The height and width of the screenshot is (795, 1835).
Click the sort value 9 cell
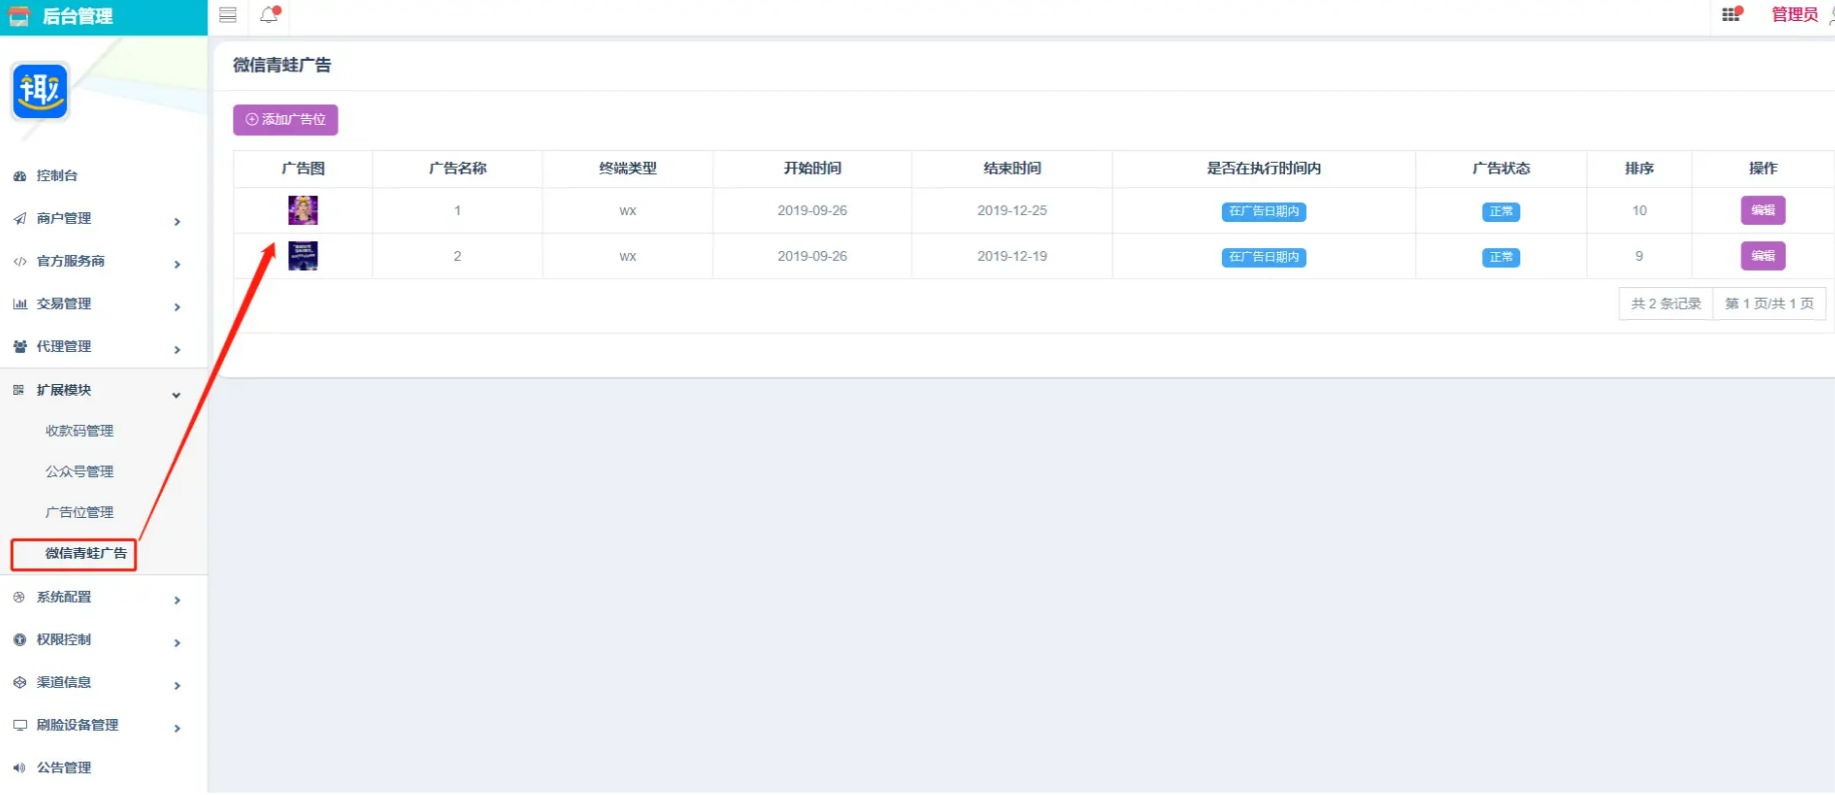pyautogui.click(x=1639, y=256)
